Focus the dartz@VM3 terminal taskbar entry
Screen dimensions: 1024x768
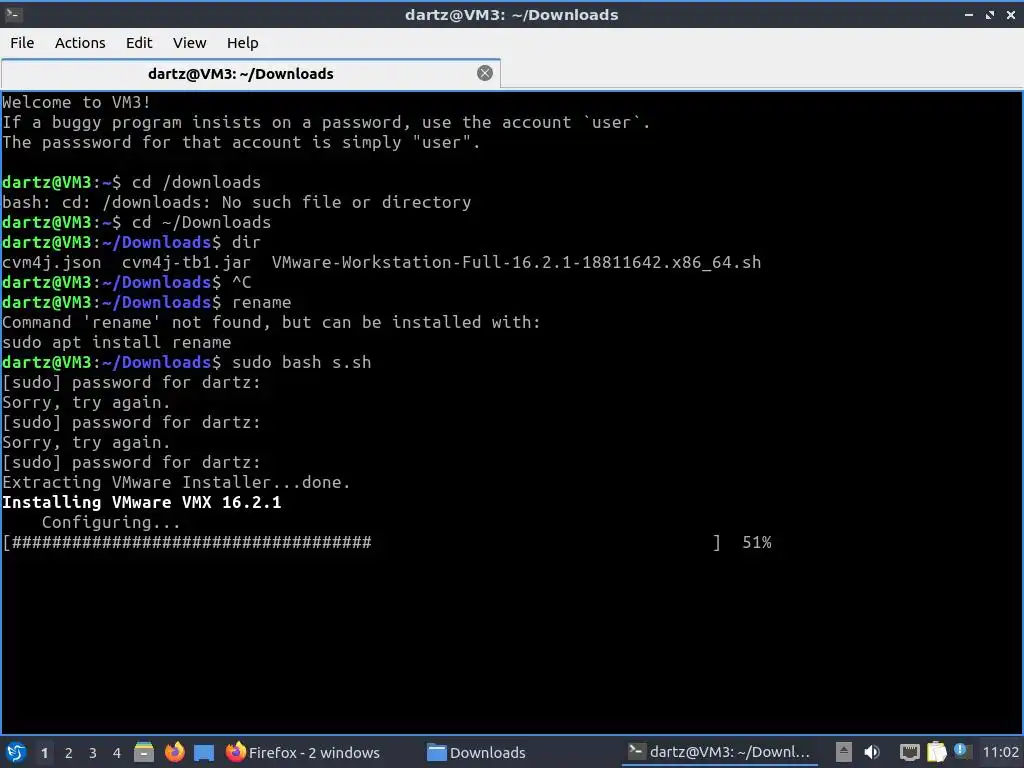coord(718,752)
